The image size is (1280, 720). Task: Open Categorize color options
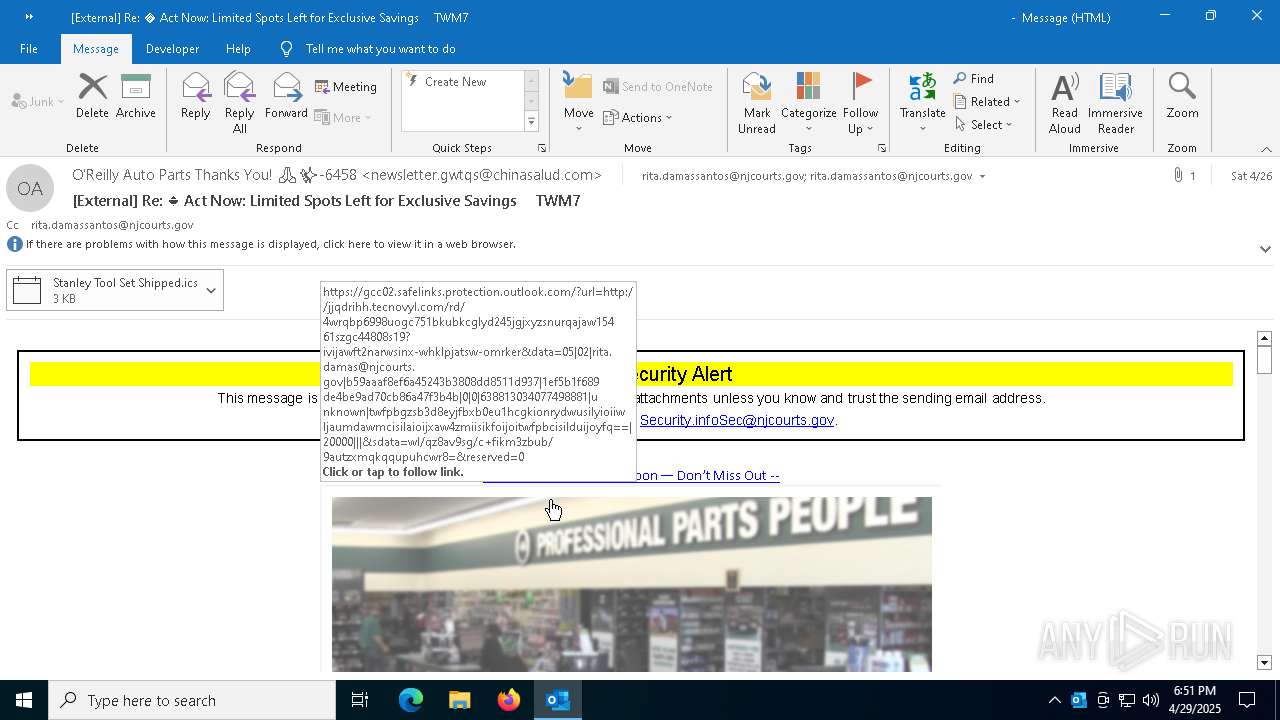click(808, 102)
